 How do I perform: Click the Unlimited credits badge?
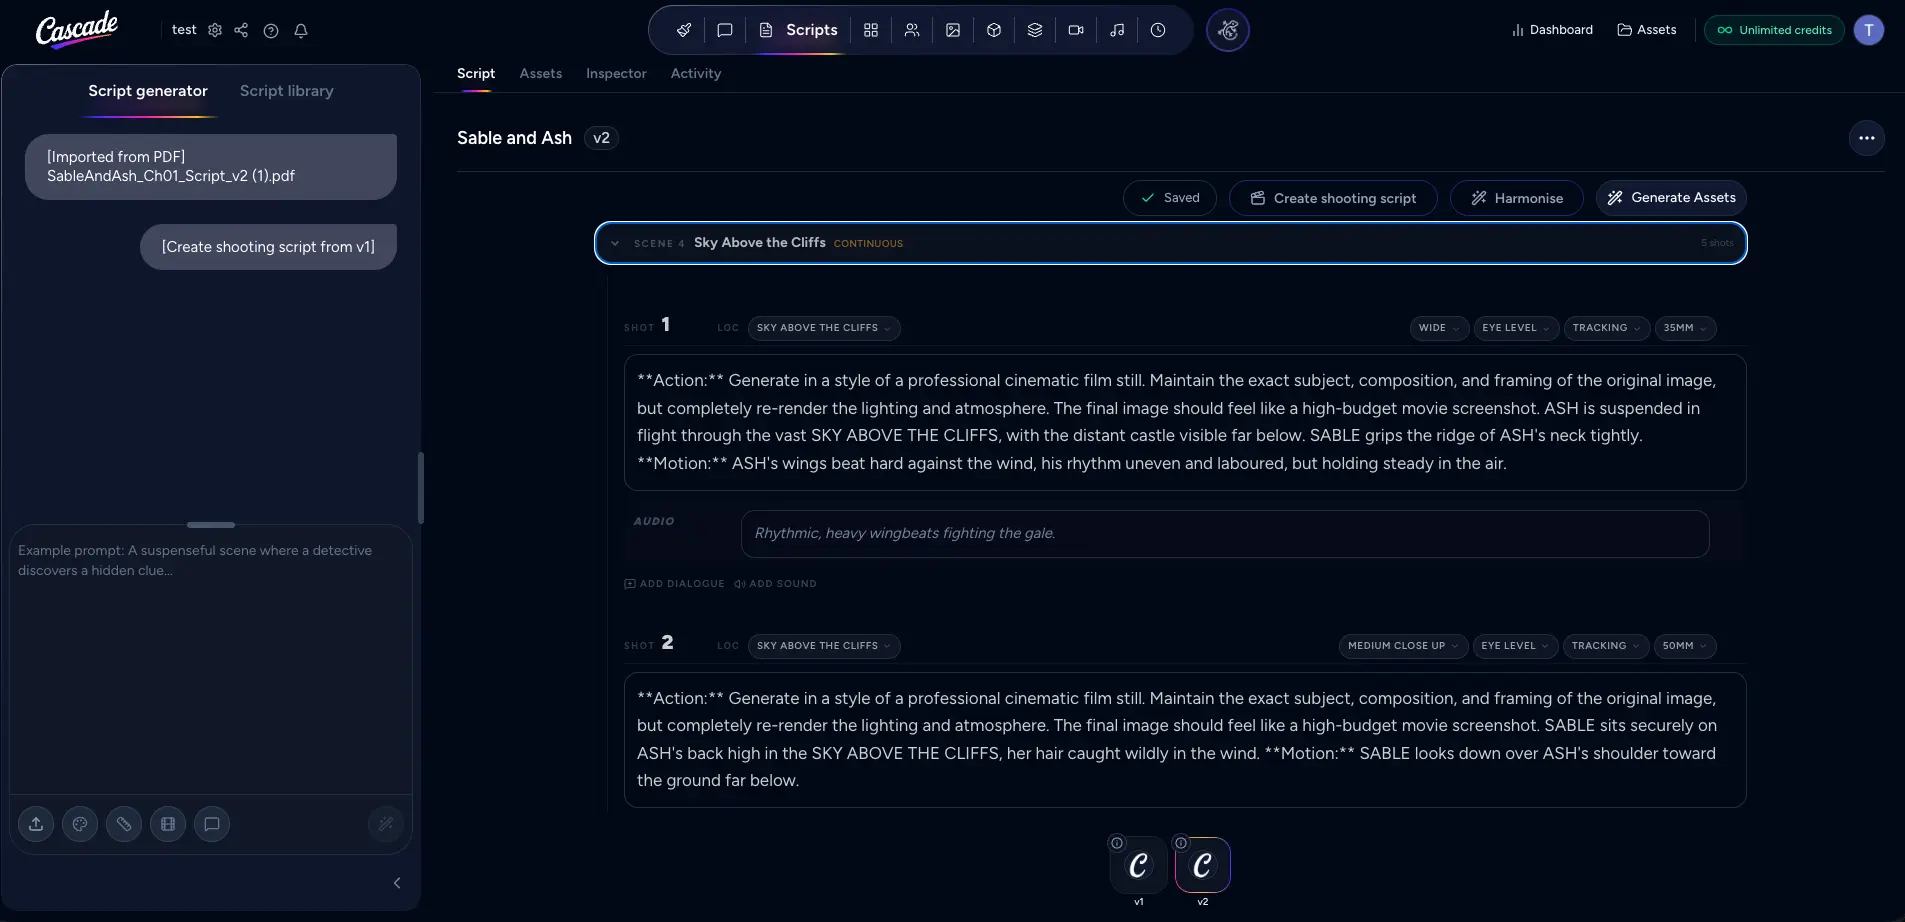pos(1774,30)
